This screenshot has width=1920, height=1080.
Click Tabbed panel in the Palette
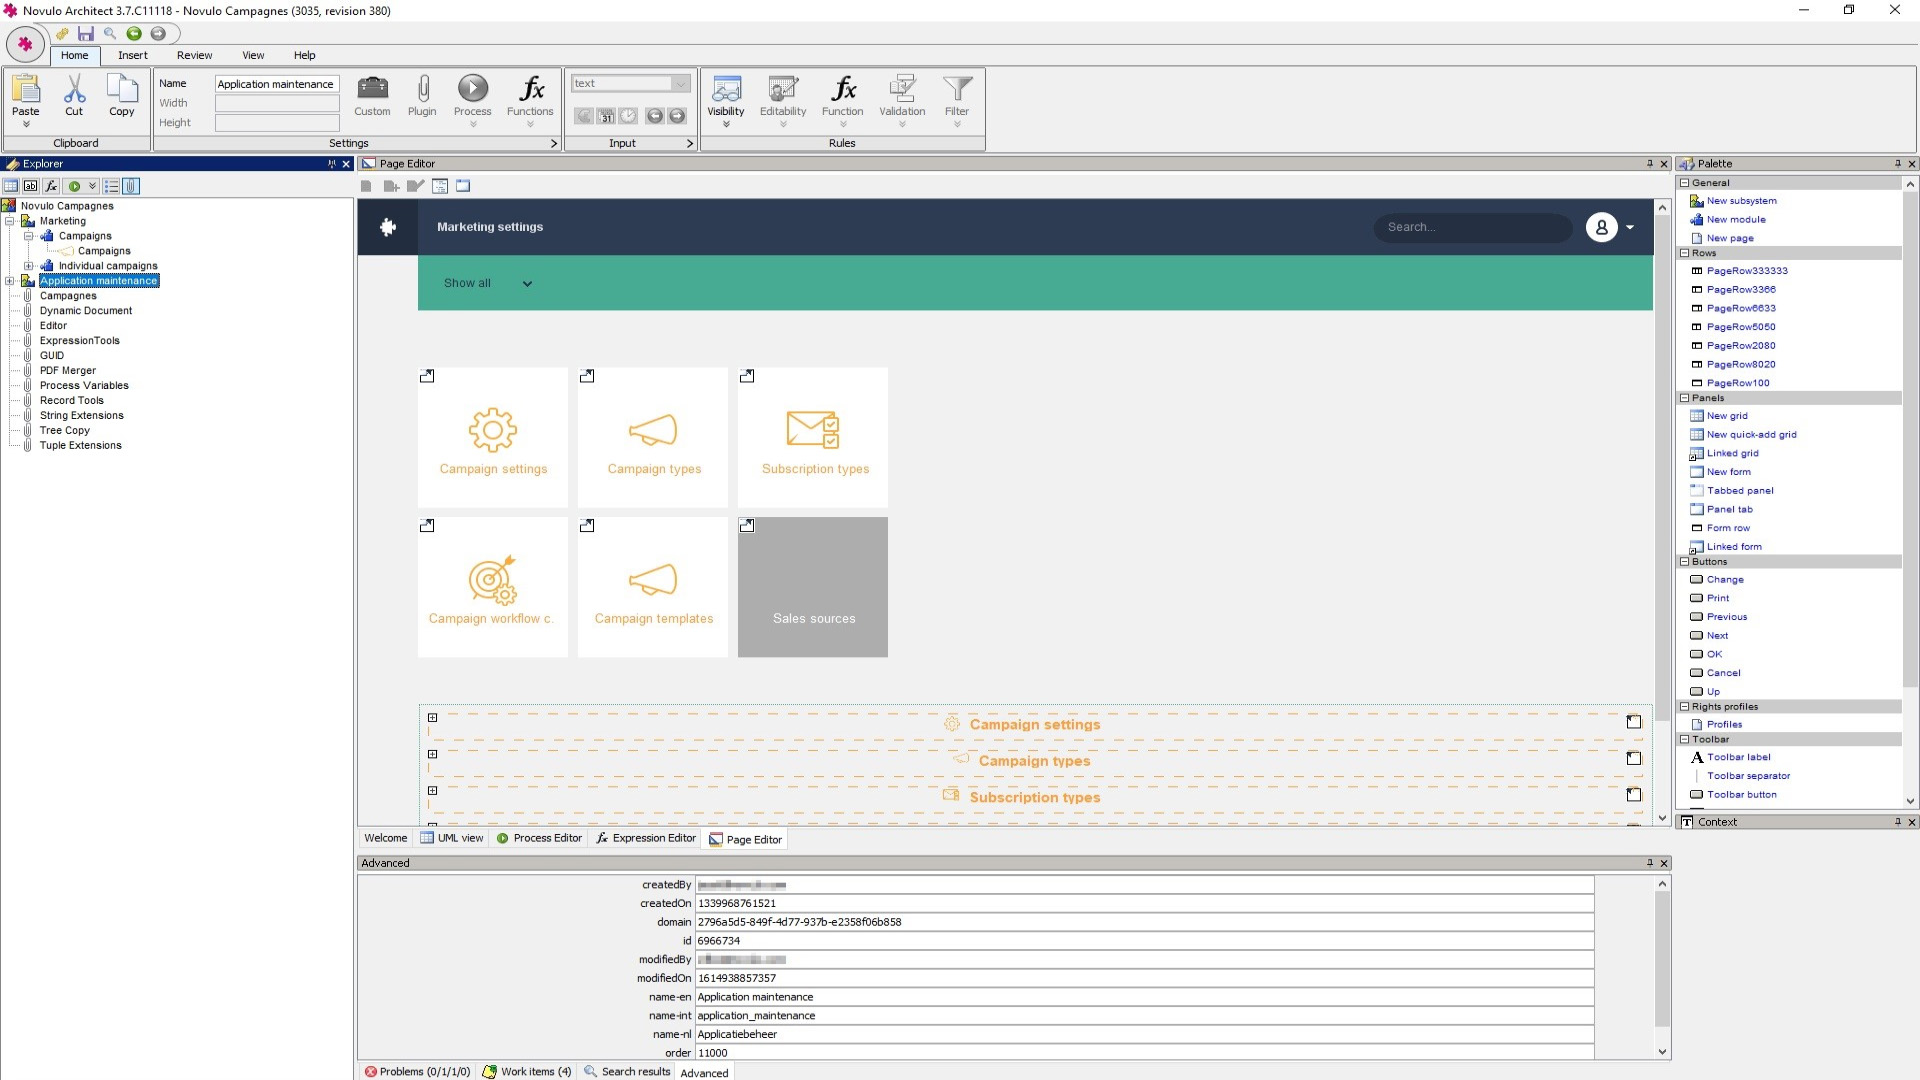1740,491
